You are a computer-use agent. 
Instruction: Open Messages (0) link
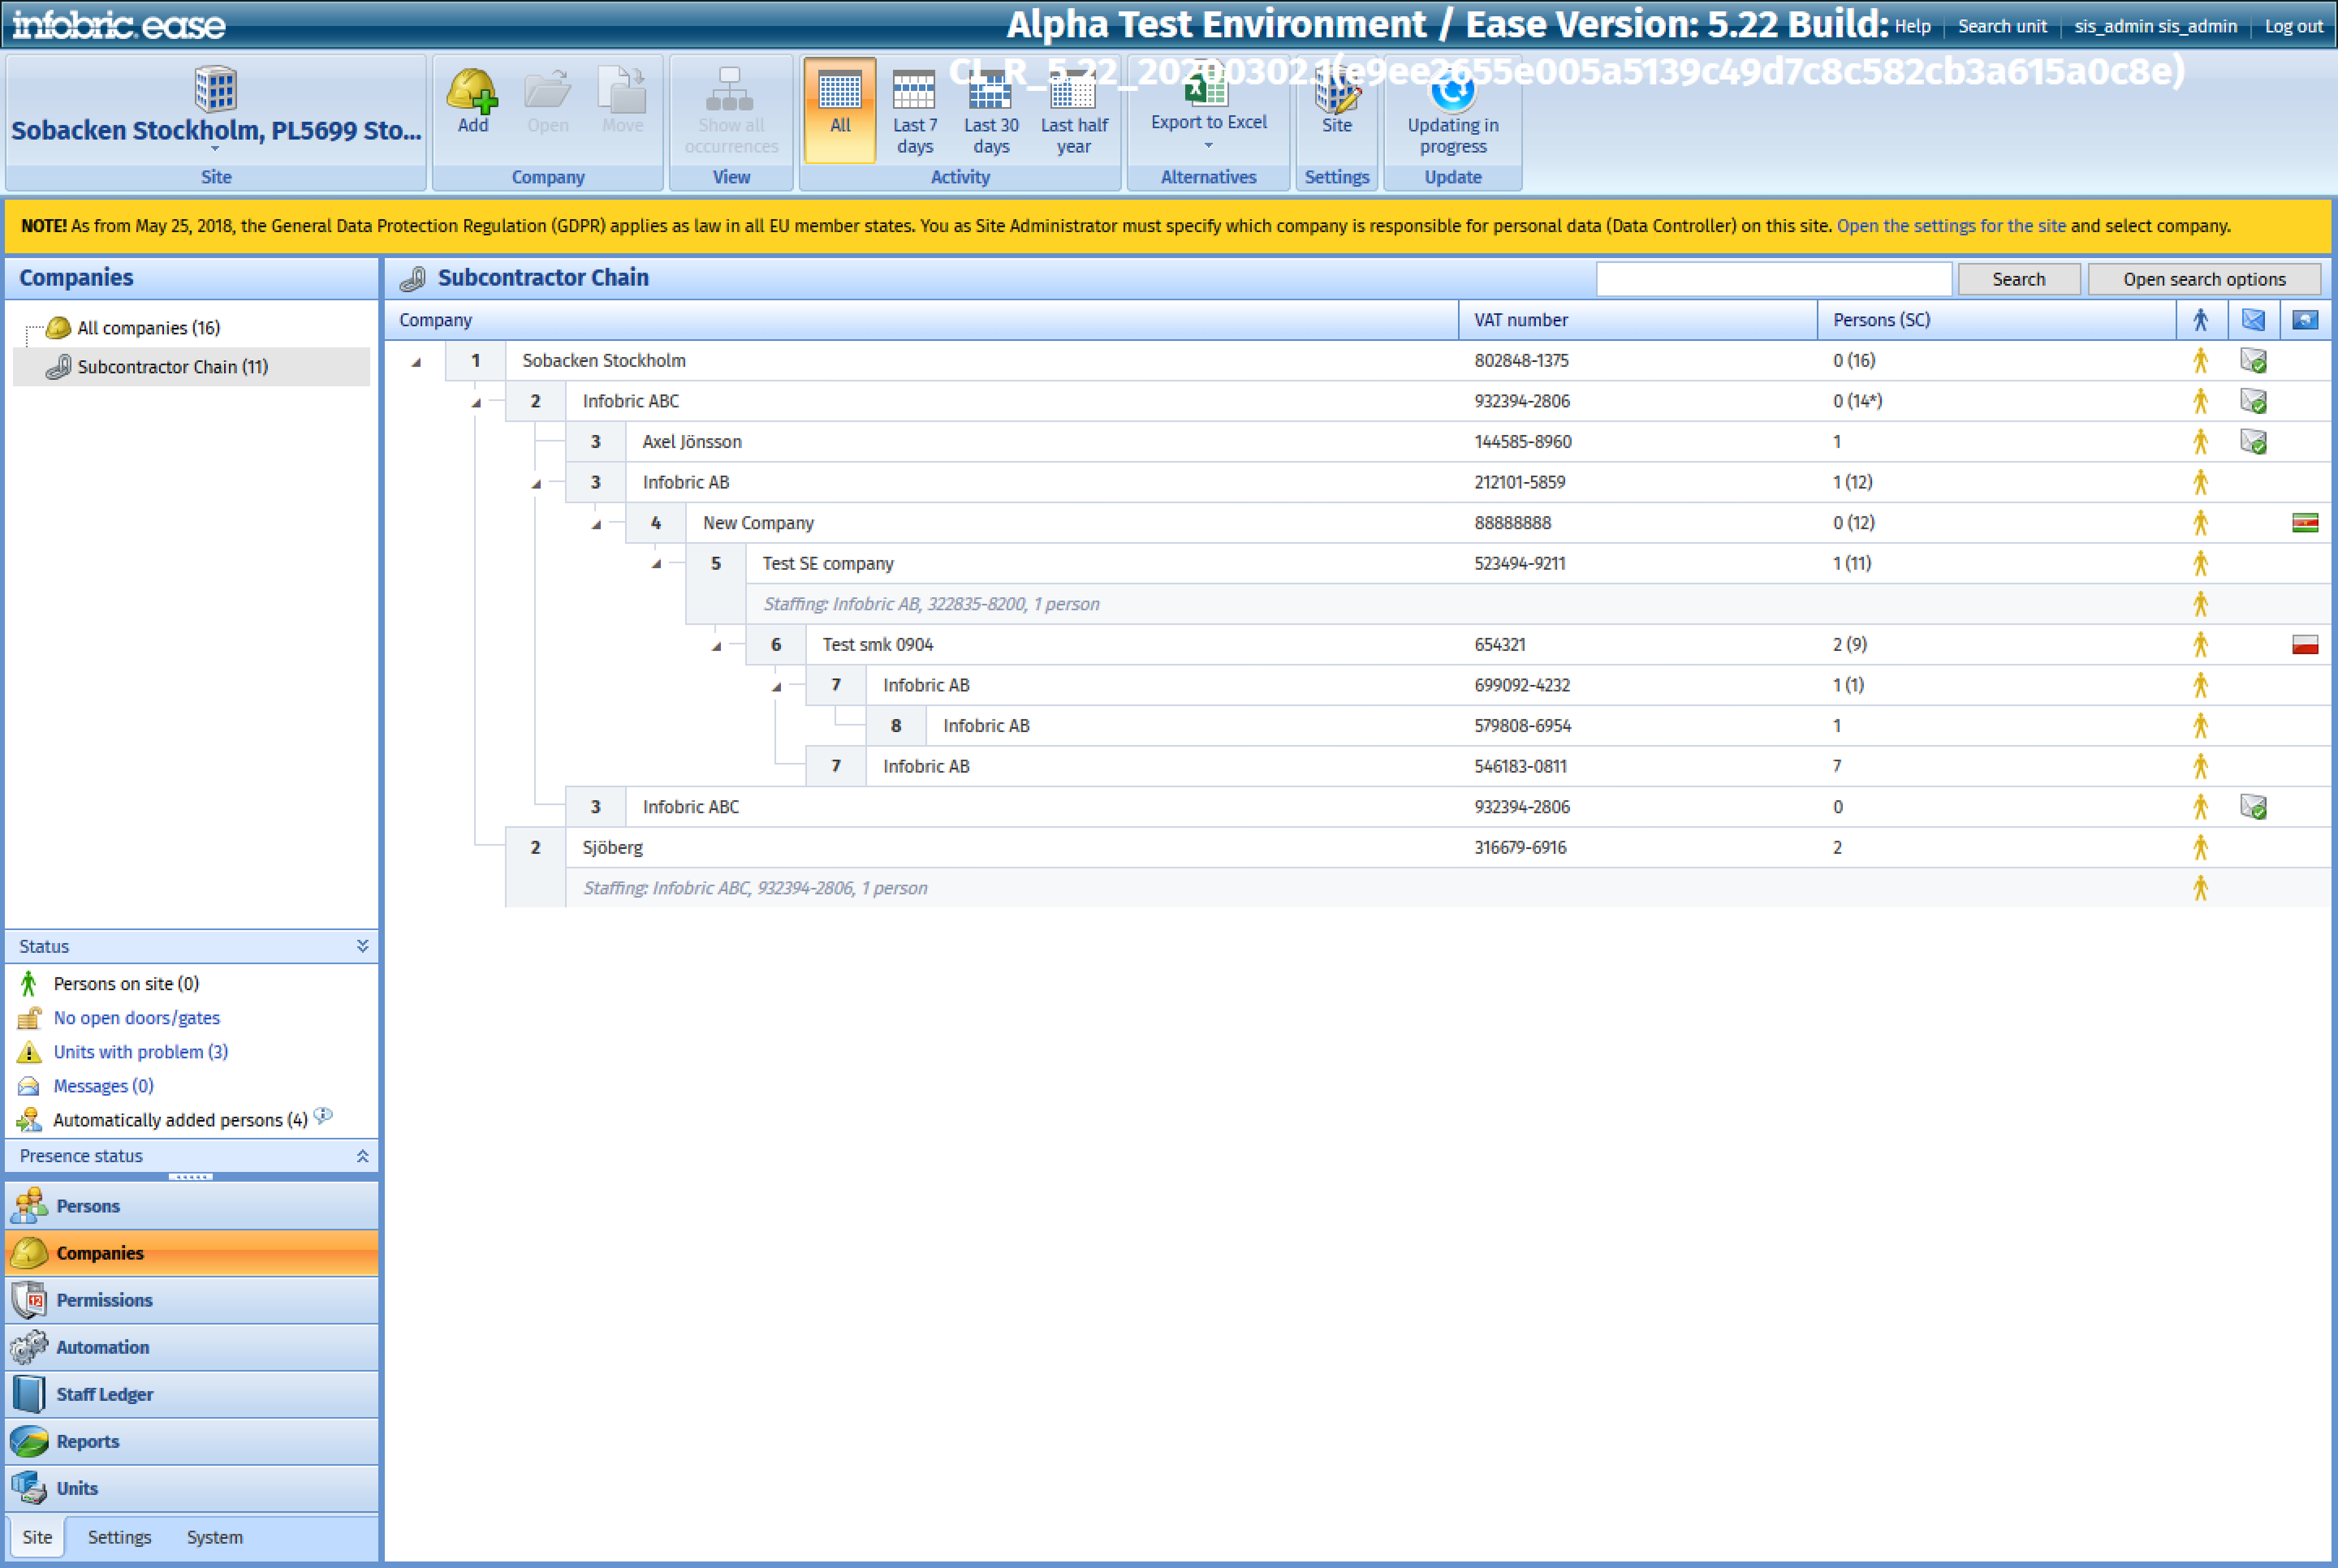tap(103, 1086)
